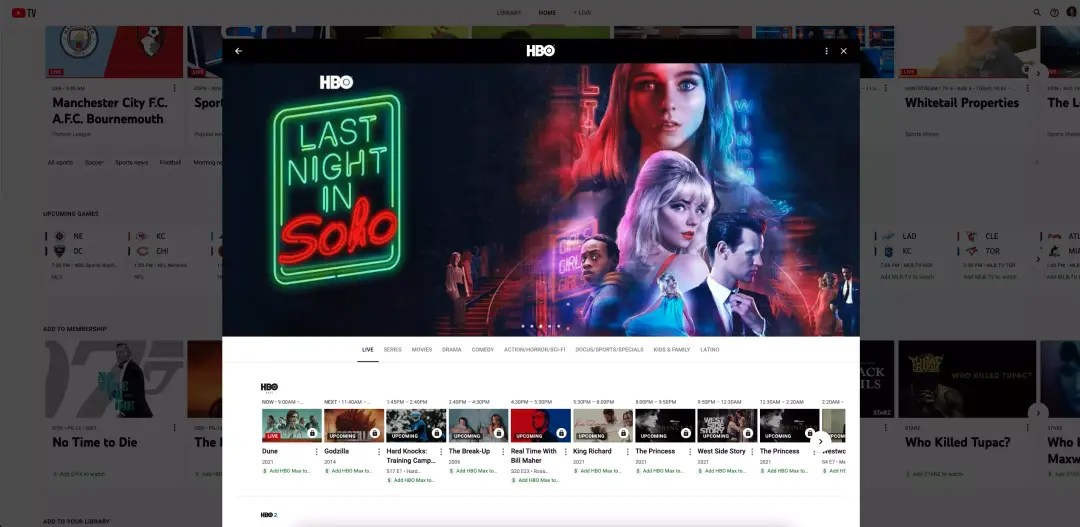Viewport: 1080px width, 527px height.
Task: Click lock icon on The Break-Up thumbnail
Action: tap(499, 433)
